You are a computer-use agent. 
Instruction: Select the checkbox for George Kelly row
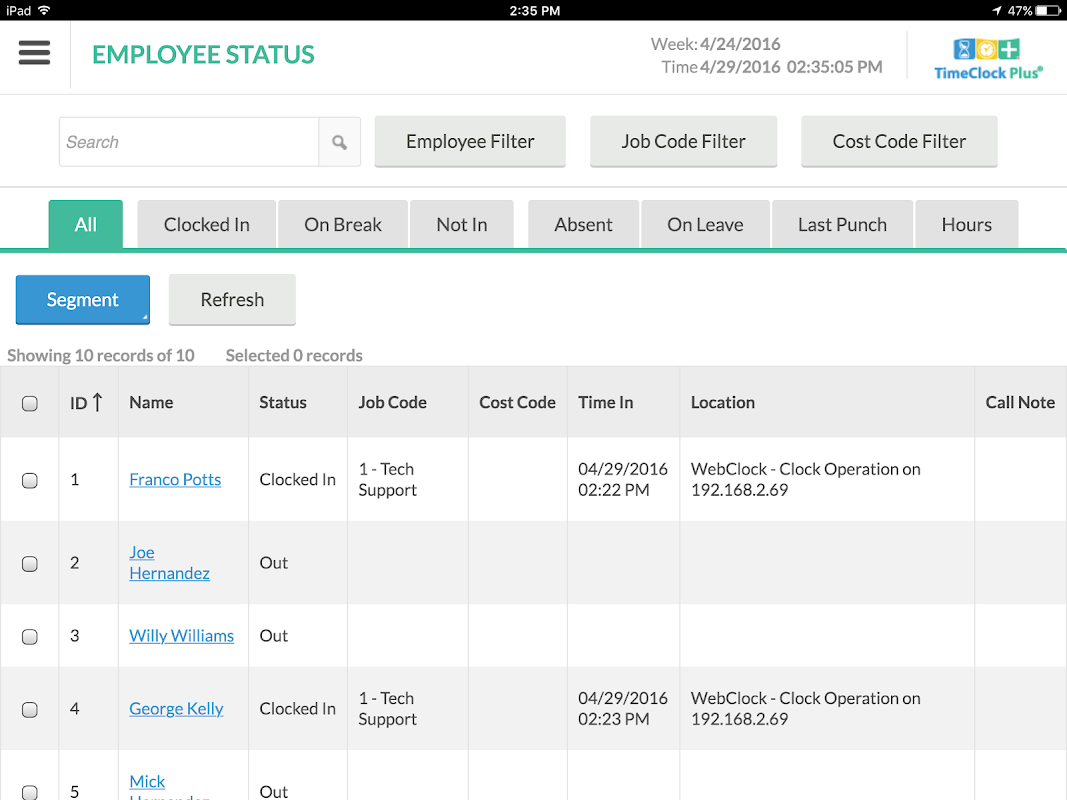29,710
